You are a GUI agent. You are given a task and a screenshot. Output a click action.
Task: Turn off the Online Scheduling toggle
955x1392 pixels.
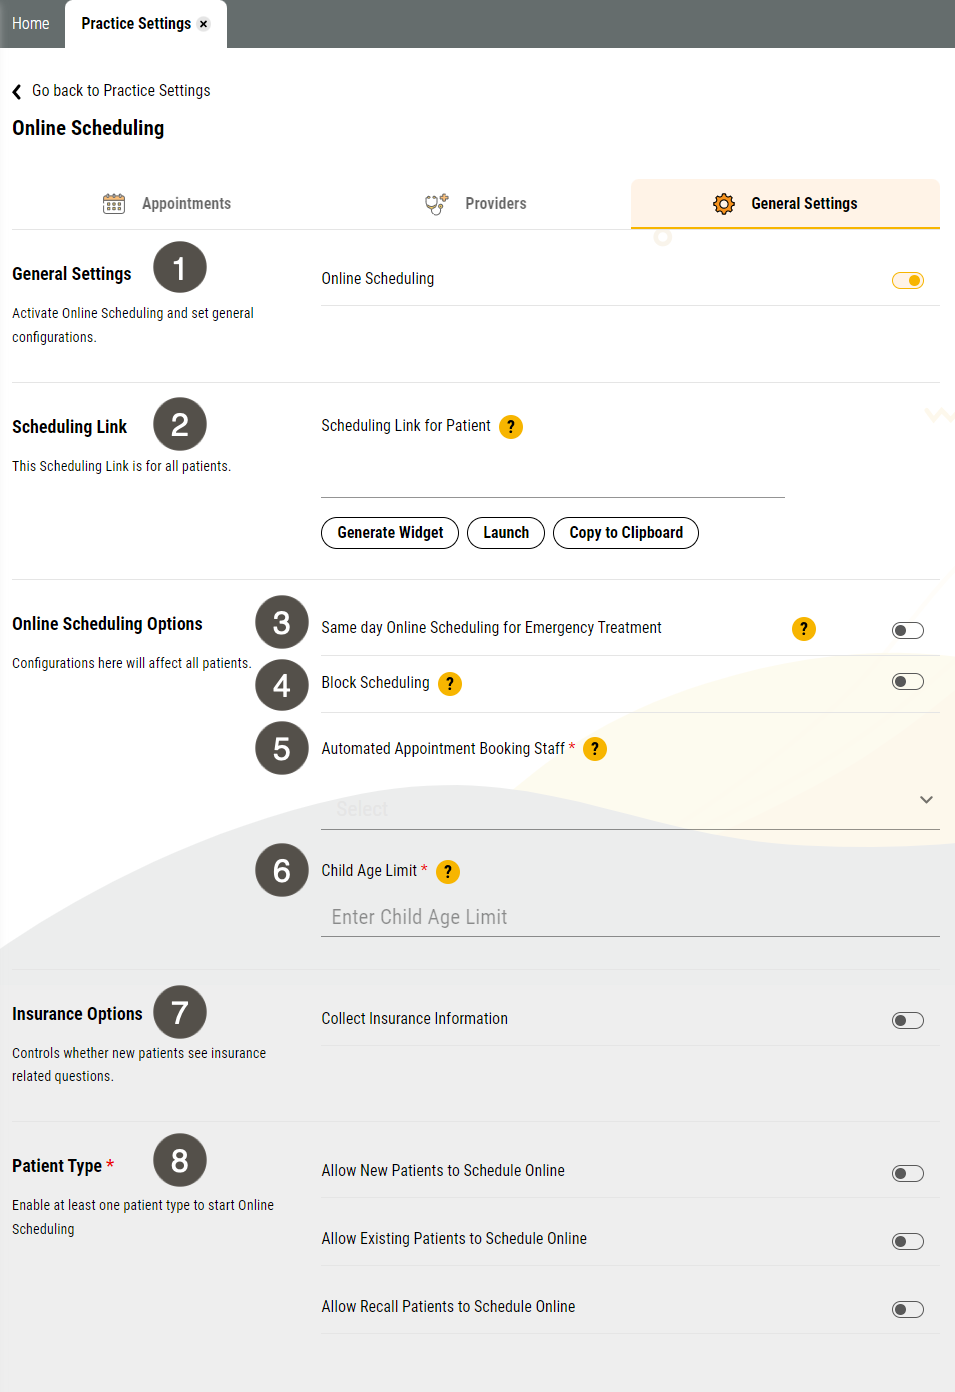908,280
